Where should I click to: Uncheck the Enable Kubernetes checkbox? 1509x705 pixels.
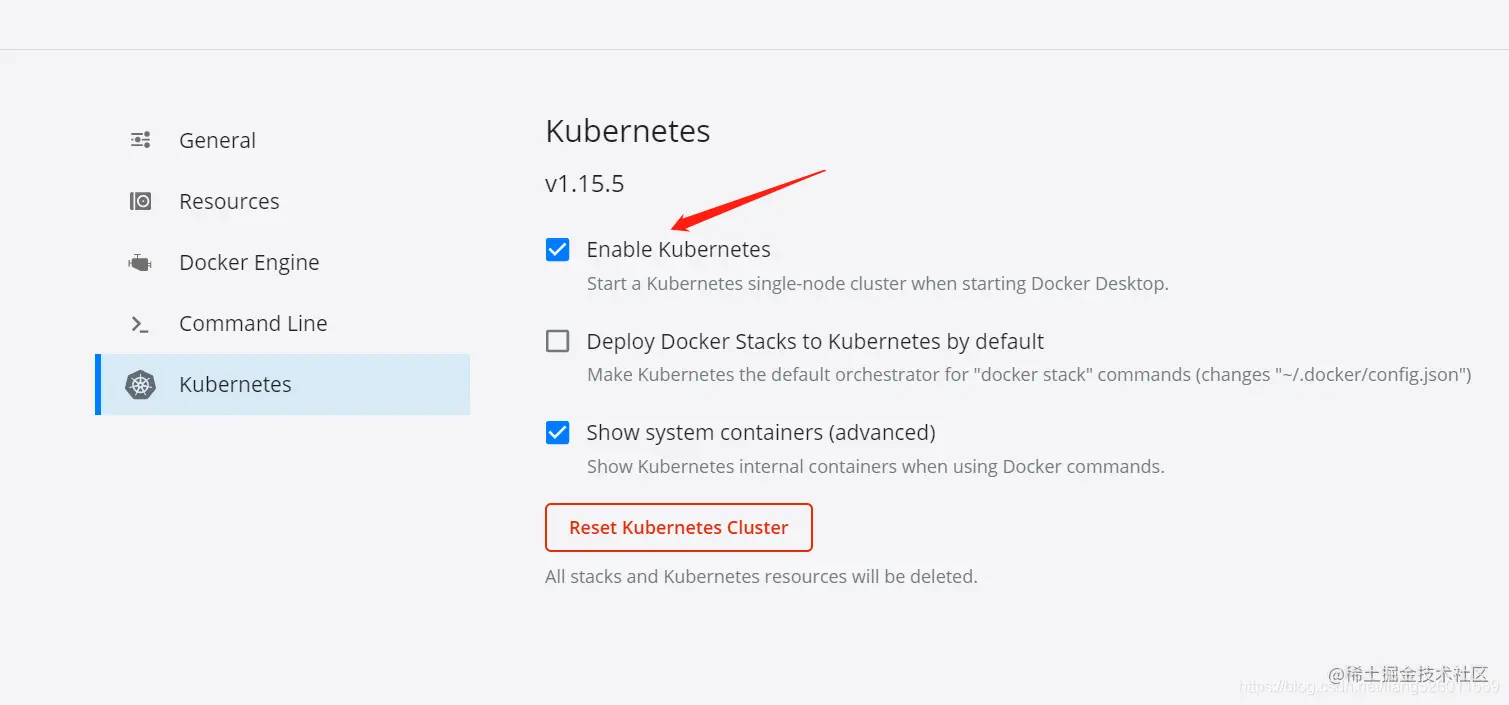coord(558,250)
